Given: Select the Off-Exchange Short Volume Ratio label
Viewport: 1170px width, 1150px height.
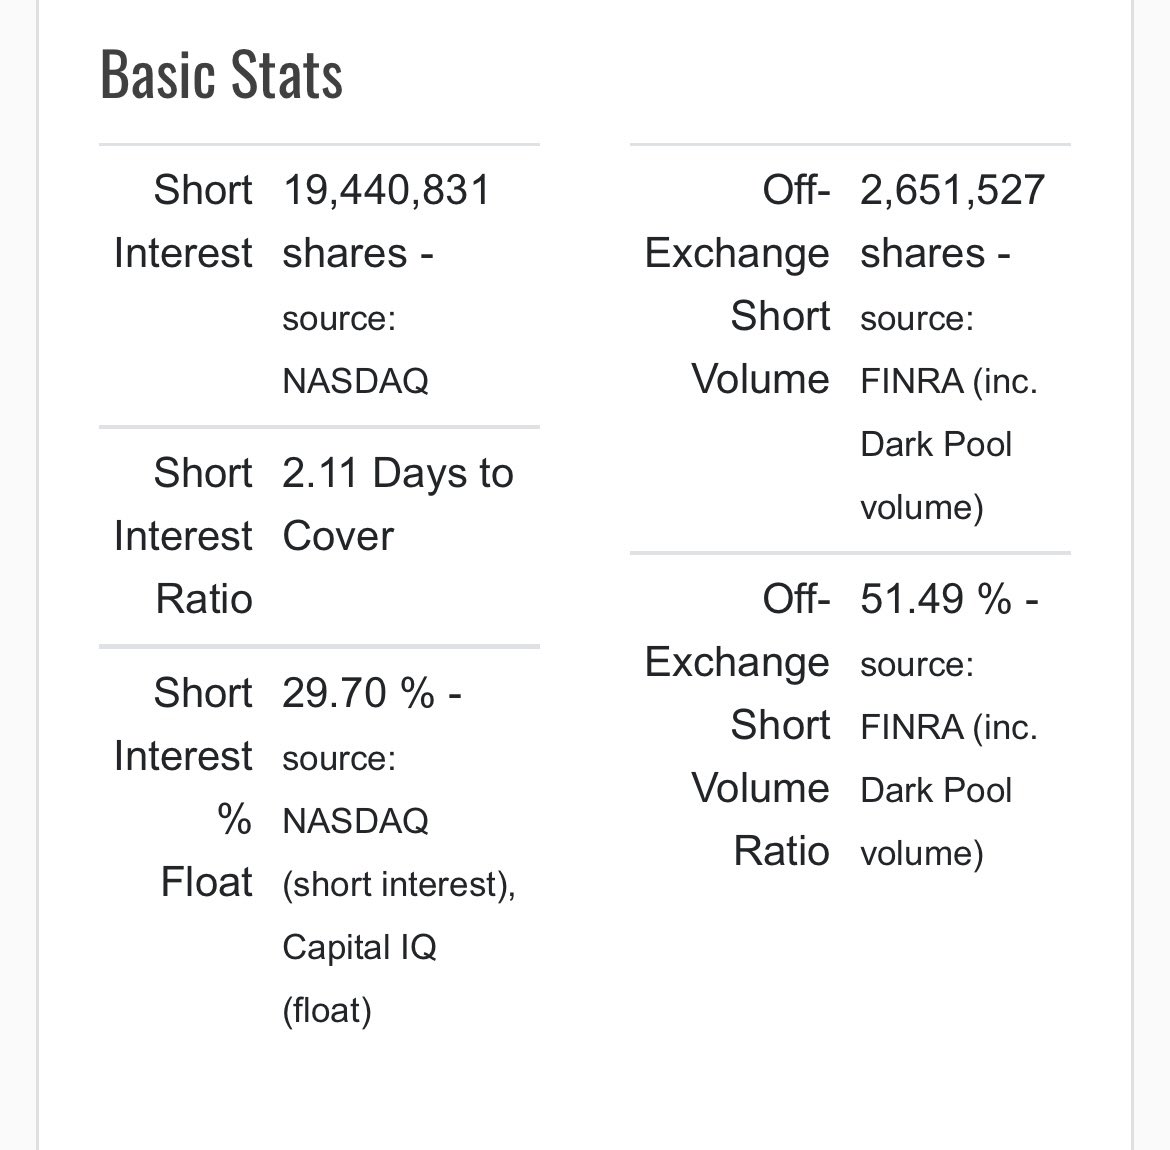Looking at the screenshot, I should click(737, 725).
